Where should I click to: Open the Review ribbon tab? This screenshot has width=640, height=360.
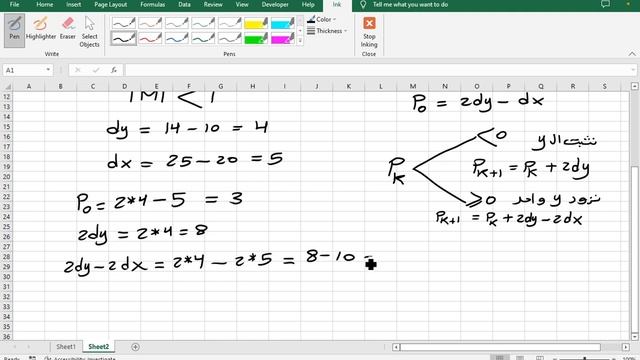[213, 4]
